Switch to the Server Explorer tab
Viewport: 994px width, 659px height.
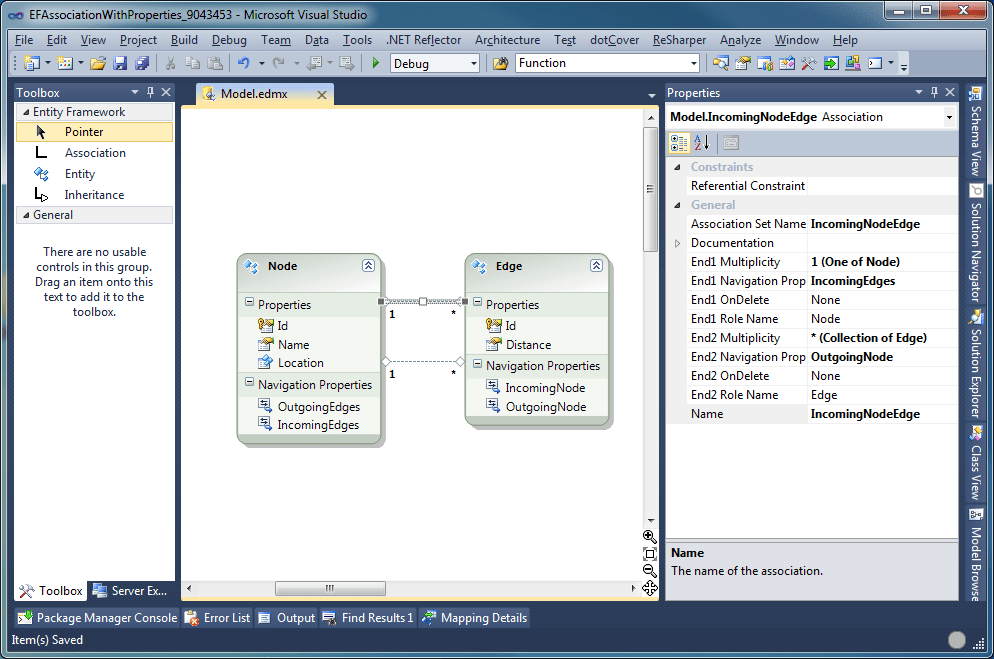pyautogui.click(x=131, y=591)
